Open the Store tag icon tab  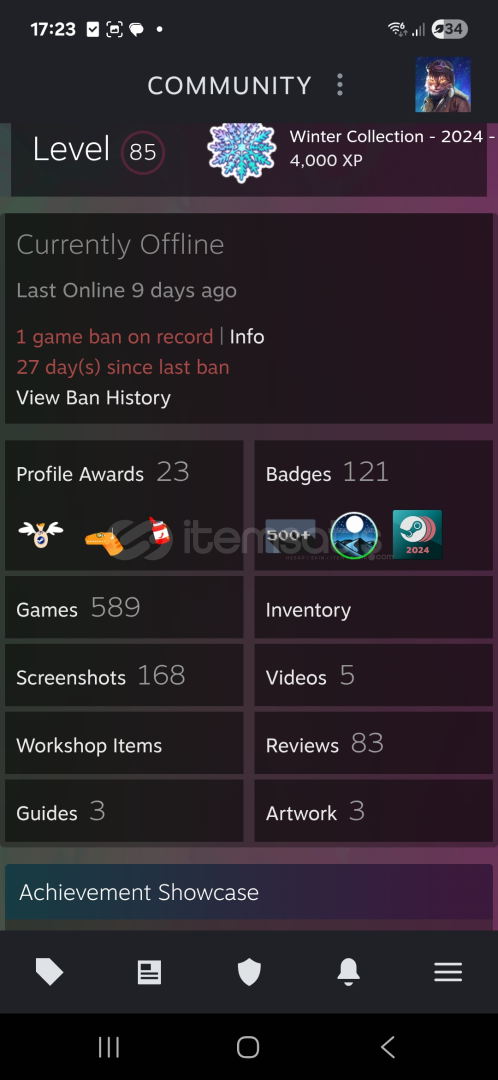click(50, 972)
